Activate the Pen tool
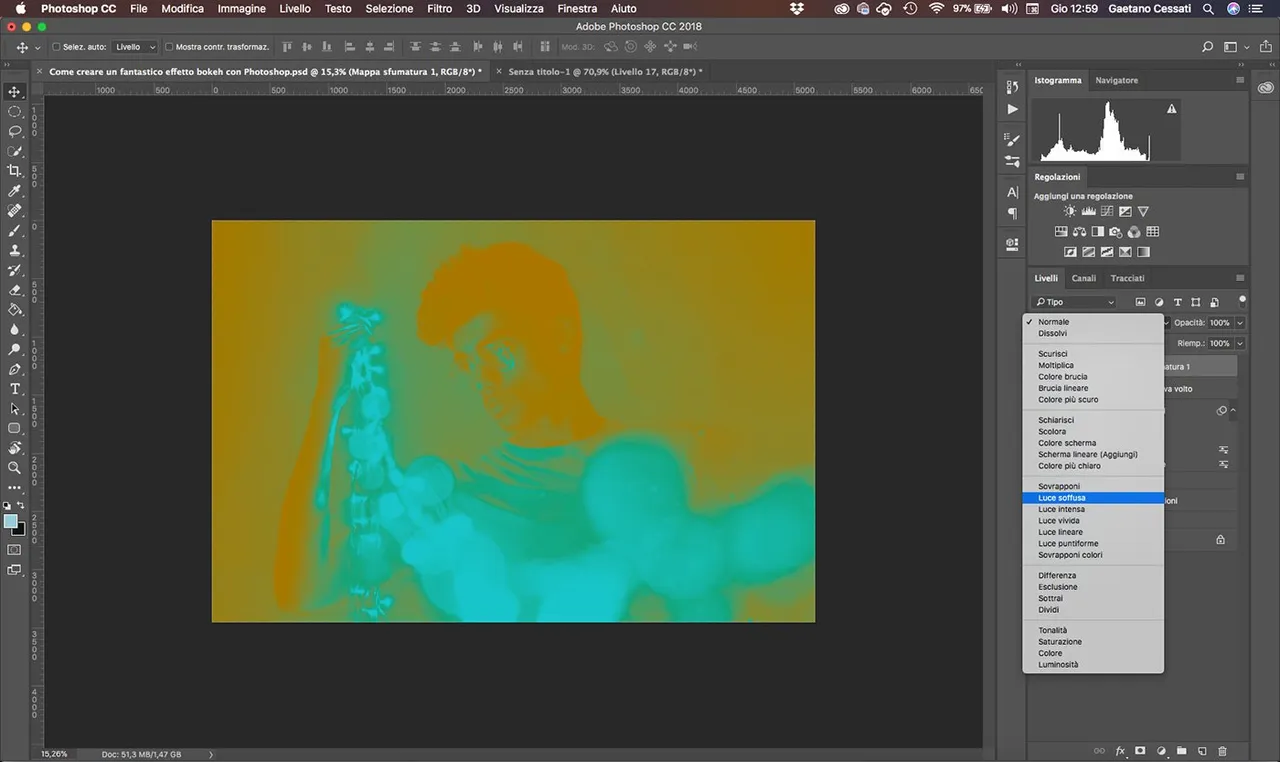The width and height of the screenshot is (1280, 762). point(15,369)
